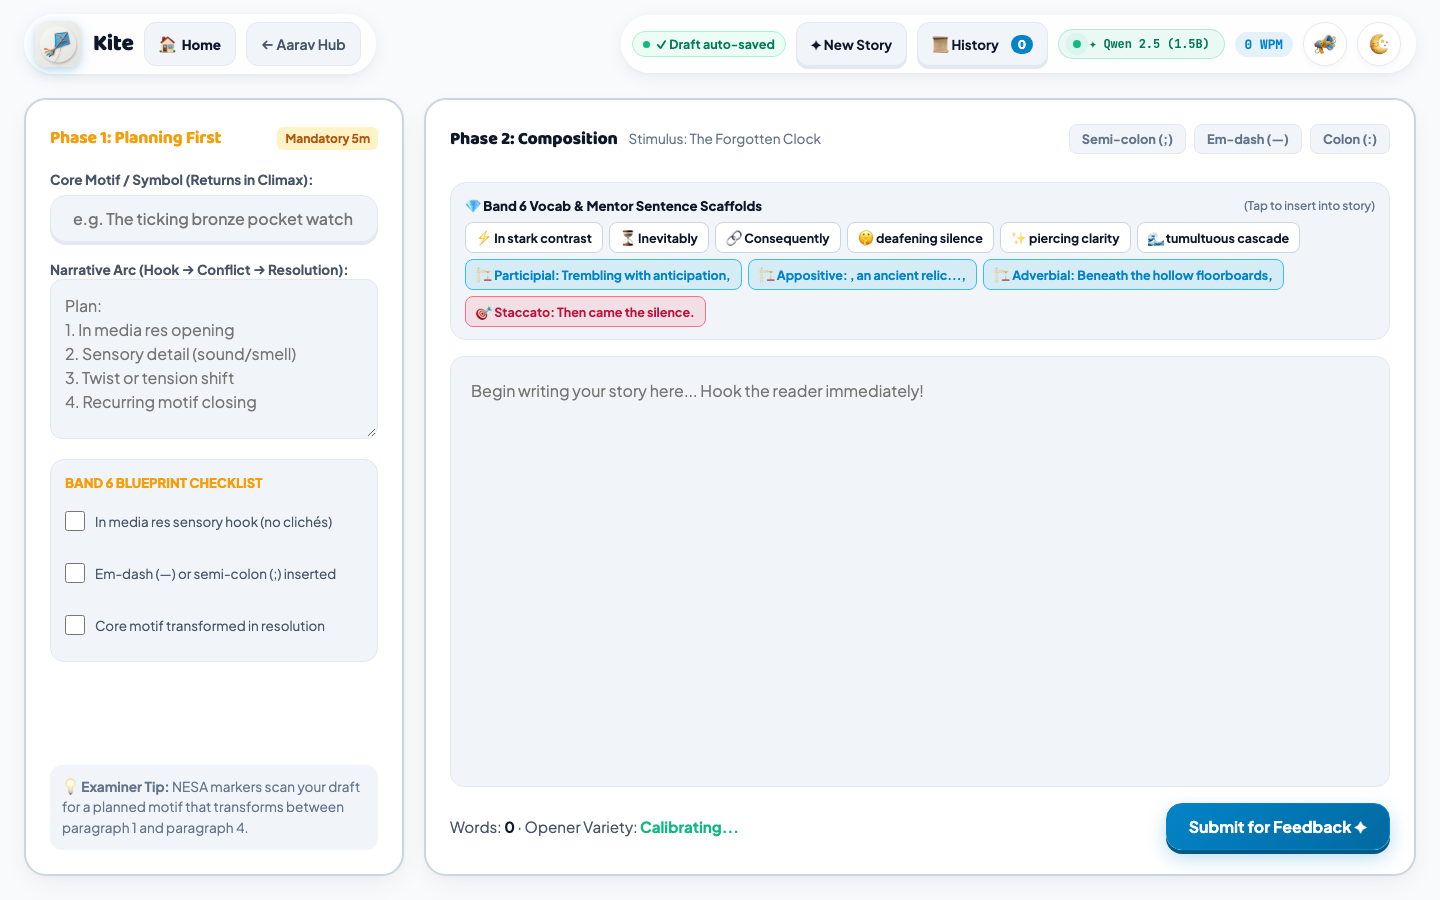Insert an Em-dash (—)
This screenshot has width=1440, height=900.
click(x=1248, y=139)
